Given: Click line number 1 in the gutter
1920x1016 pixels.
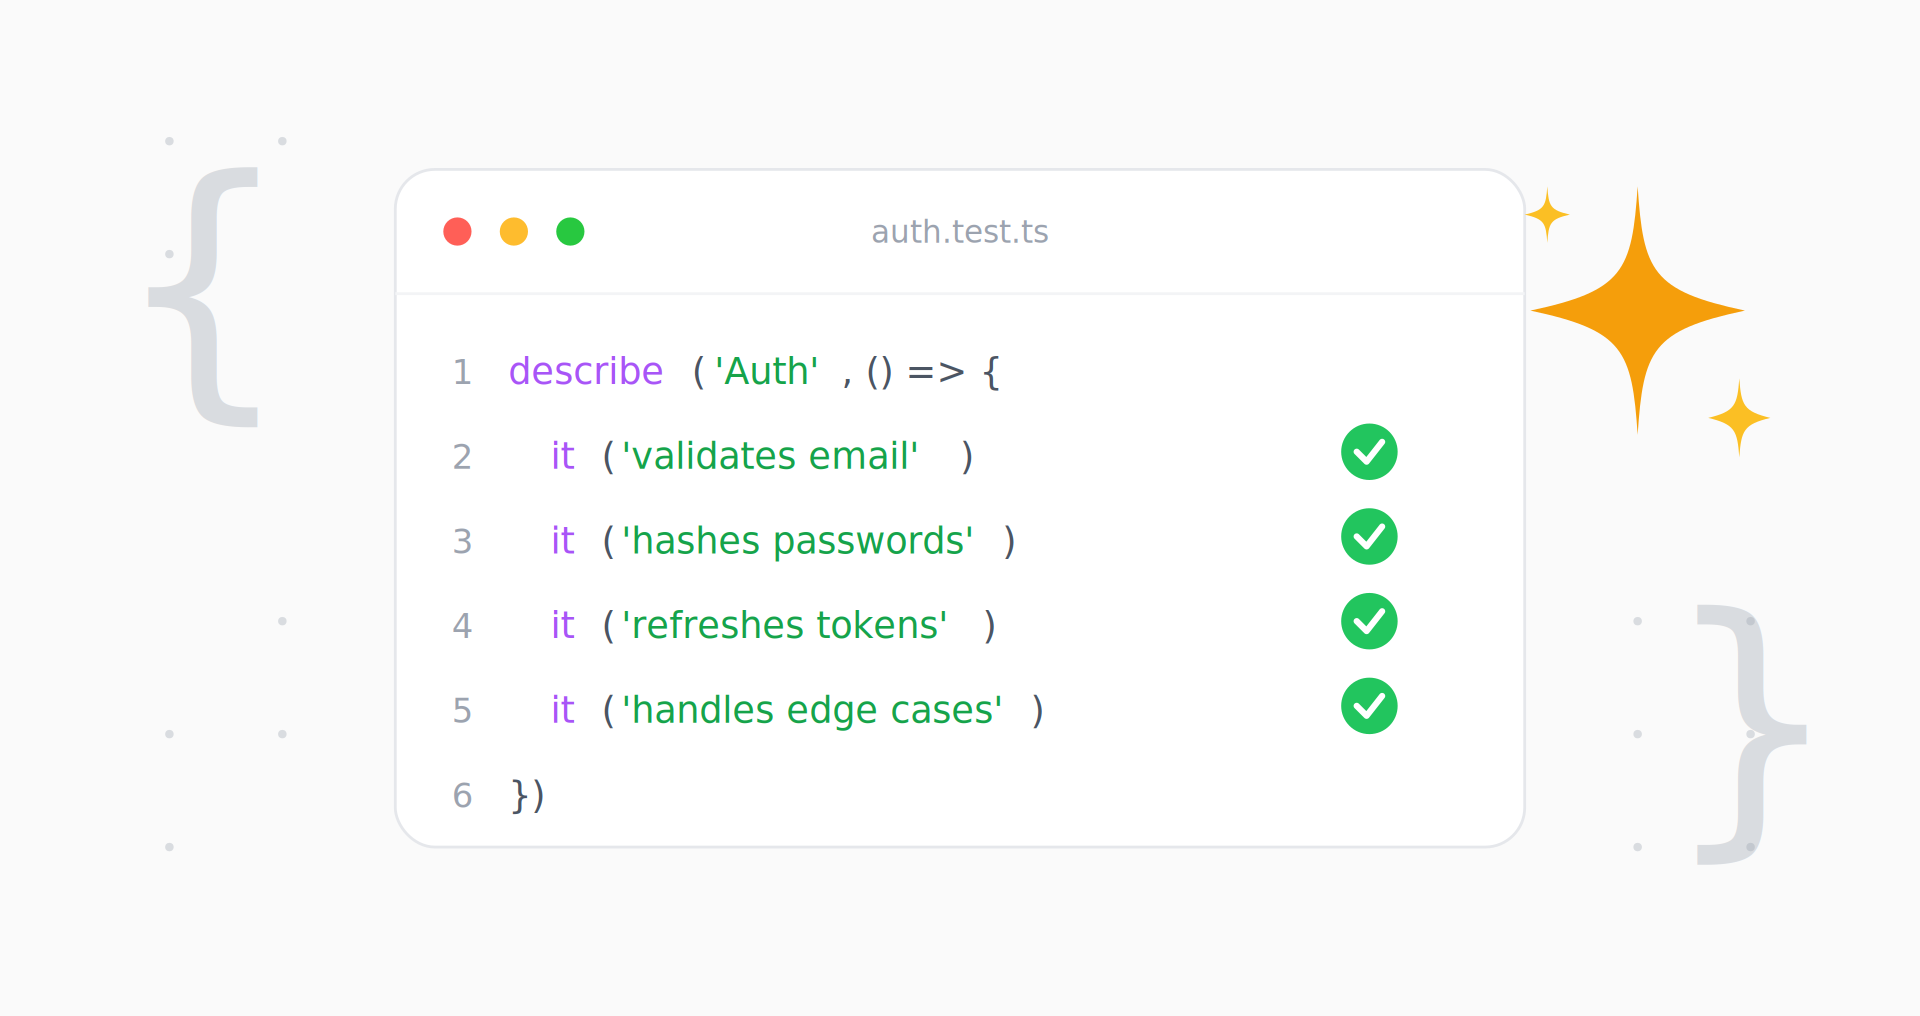Looking at the screenshot, I should click(x=461, y=372).
